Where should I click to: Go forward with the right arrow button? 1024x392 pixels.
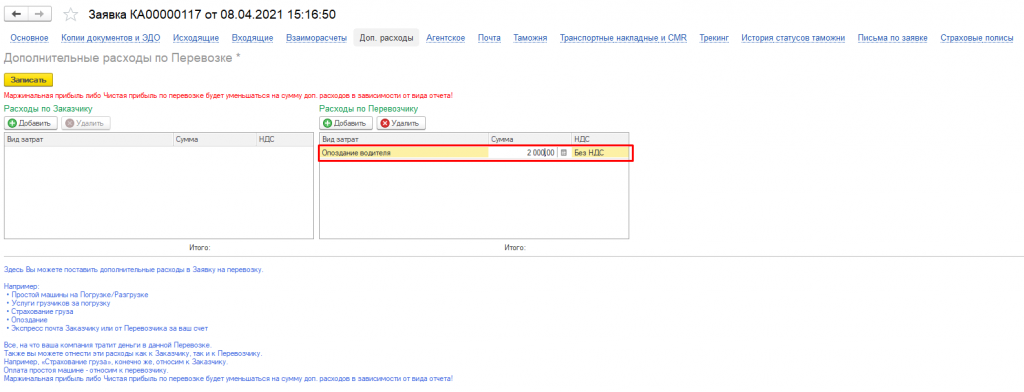(x=39, y=14)
